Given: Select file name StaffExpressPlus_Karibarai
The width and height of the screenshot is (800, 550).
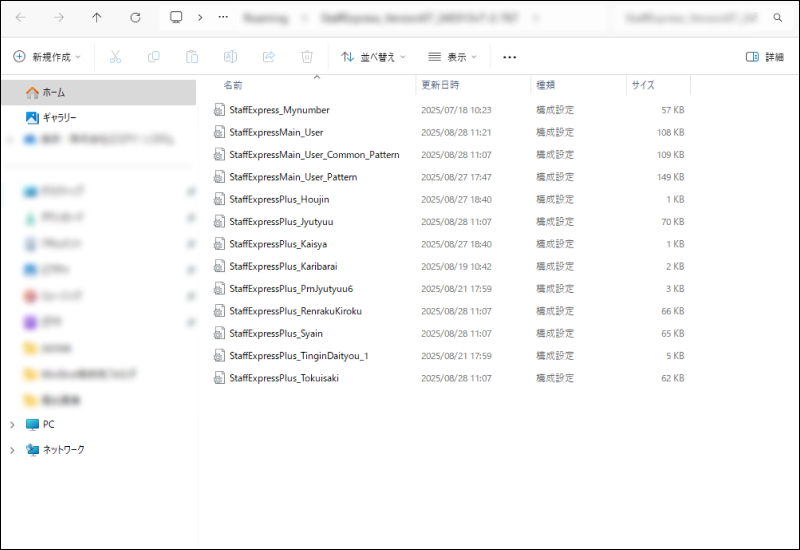Looking at the screenshot, I should pos(283,266).
